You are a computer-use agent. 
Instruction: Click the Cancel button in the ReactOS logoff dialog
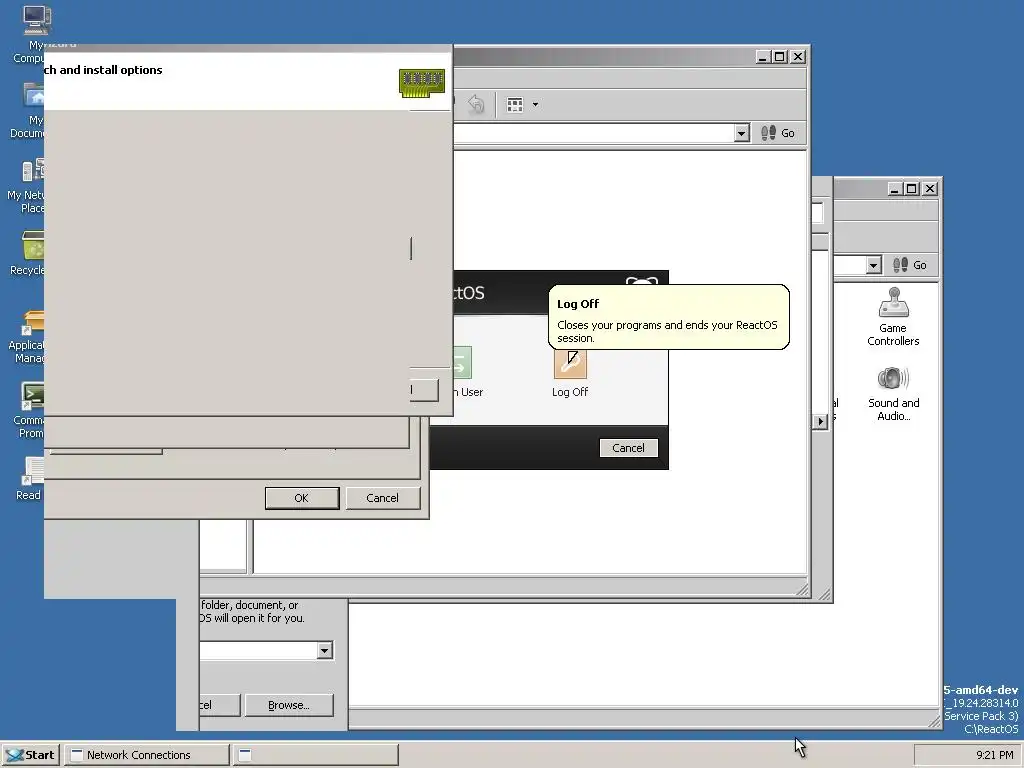(x=628, y=448)
